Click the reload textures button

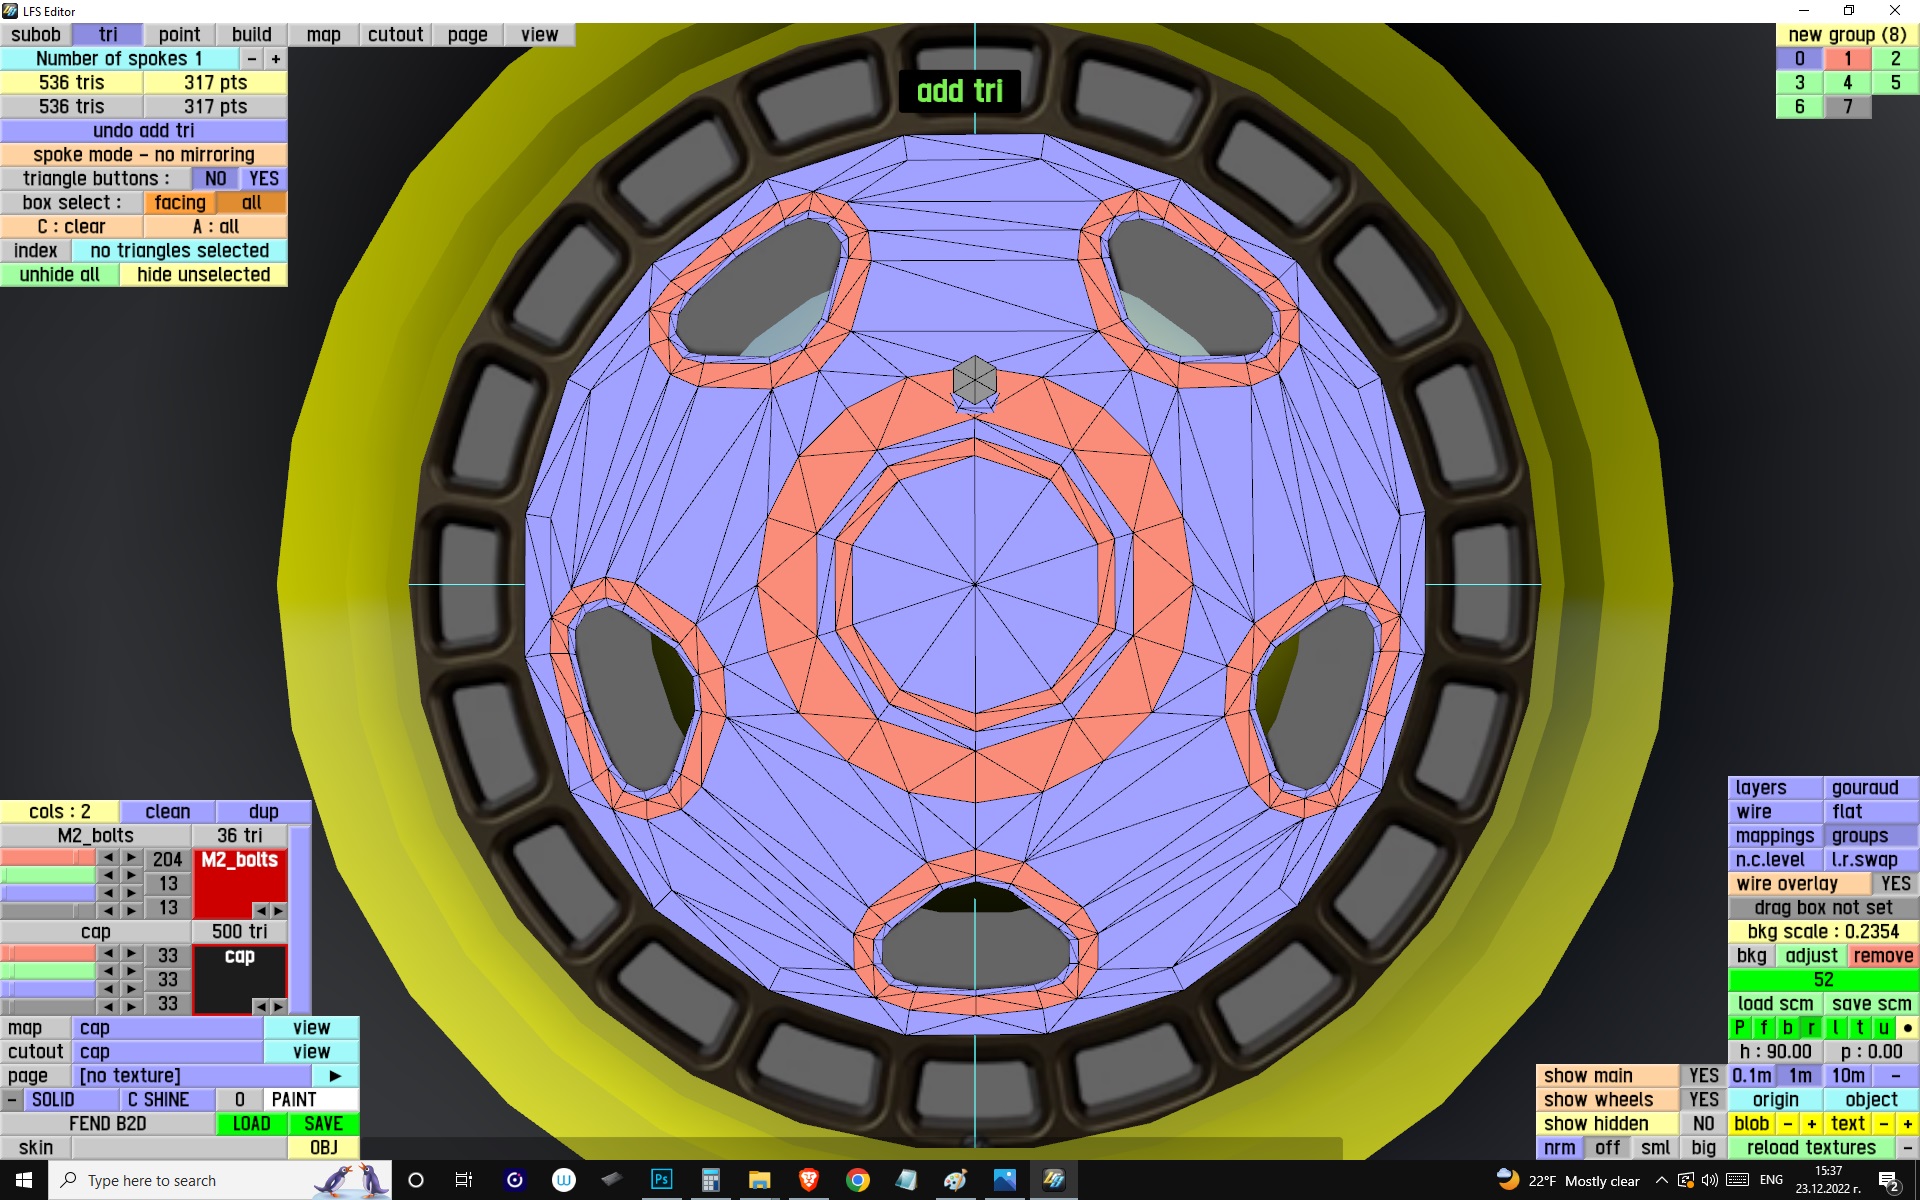pos(1811,1148)
